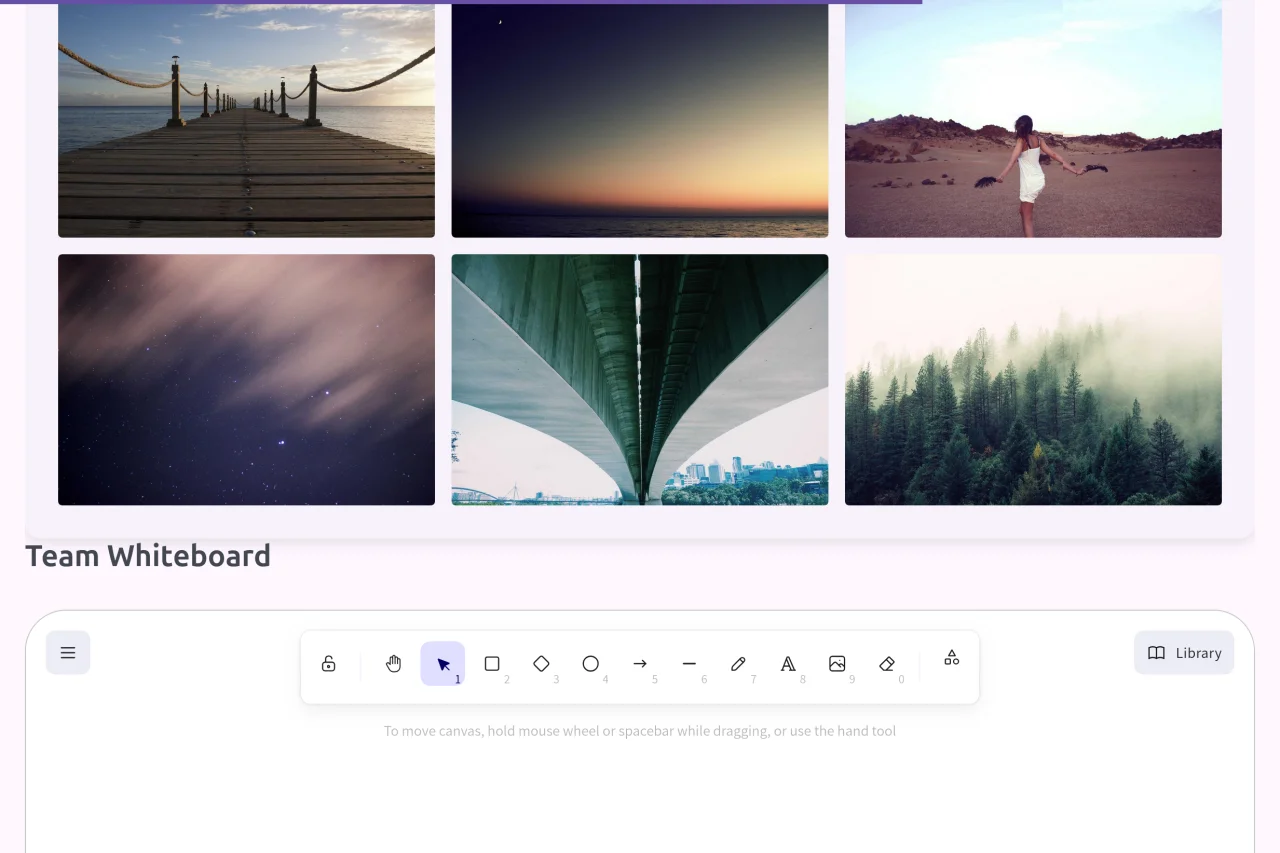Click the Team Whiteboard heading
1280x853 pixels.
(148, 556)
